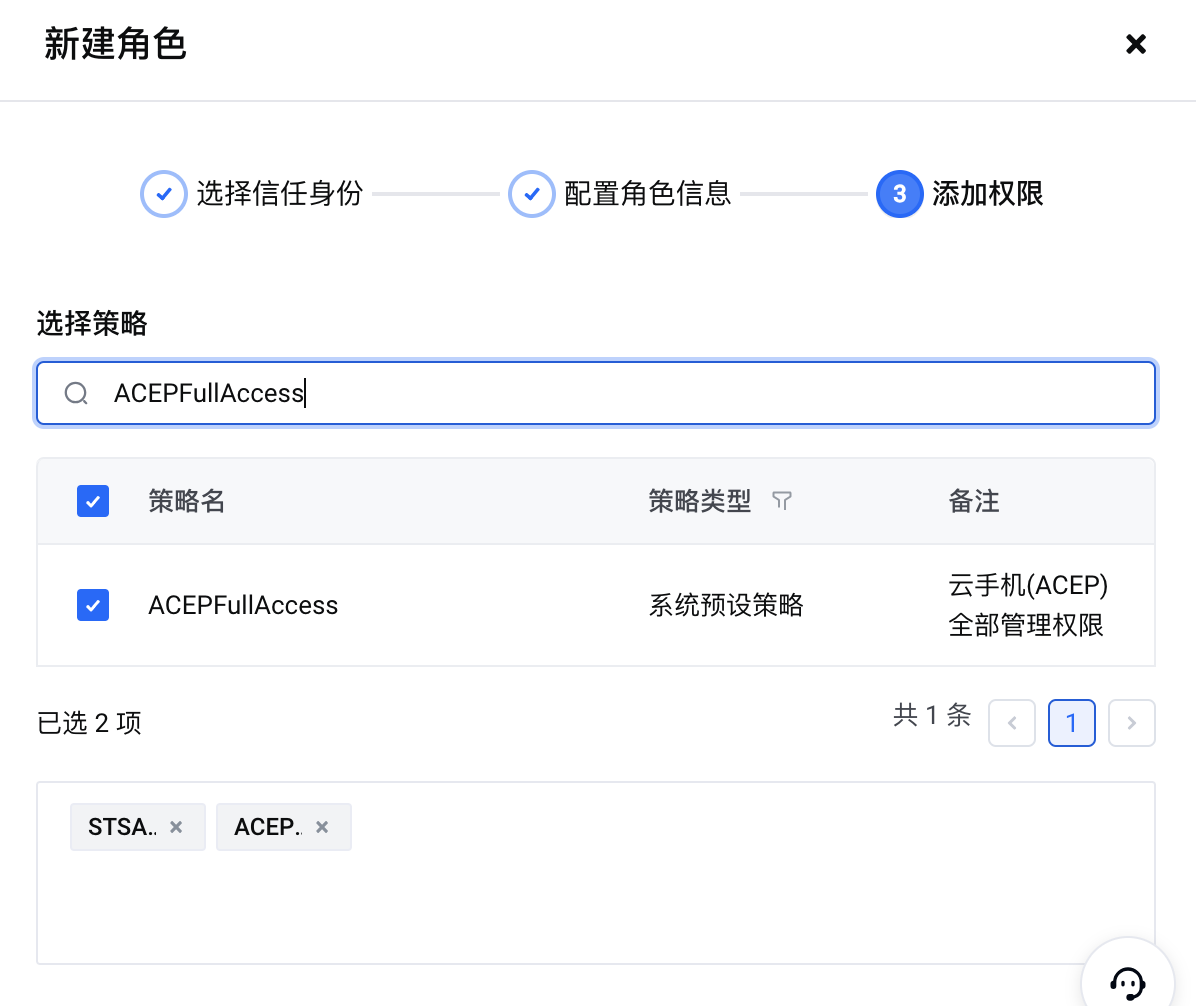Click the 配置角色信息 step checkmark icon
Screen dimensions: 1196x1006
point(532,194)
